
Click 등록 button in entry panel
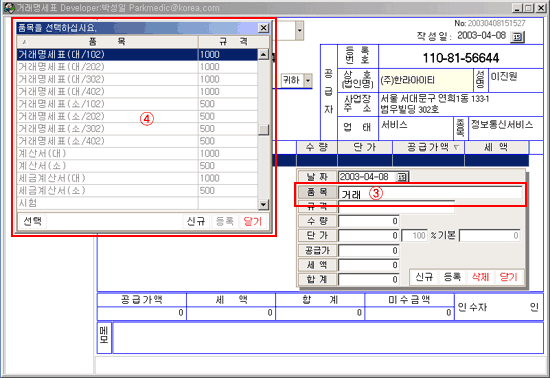tap(452, 277)
